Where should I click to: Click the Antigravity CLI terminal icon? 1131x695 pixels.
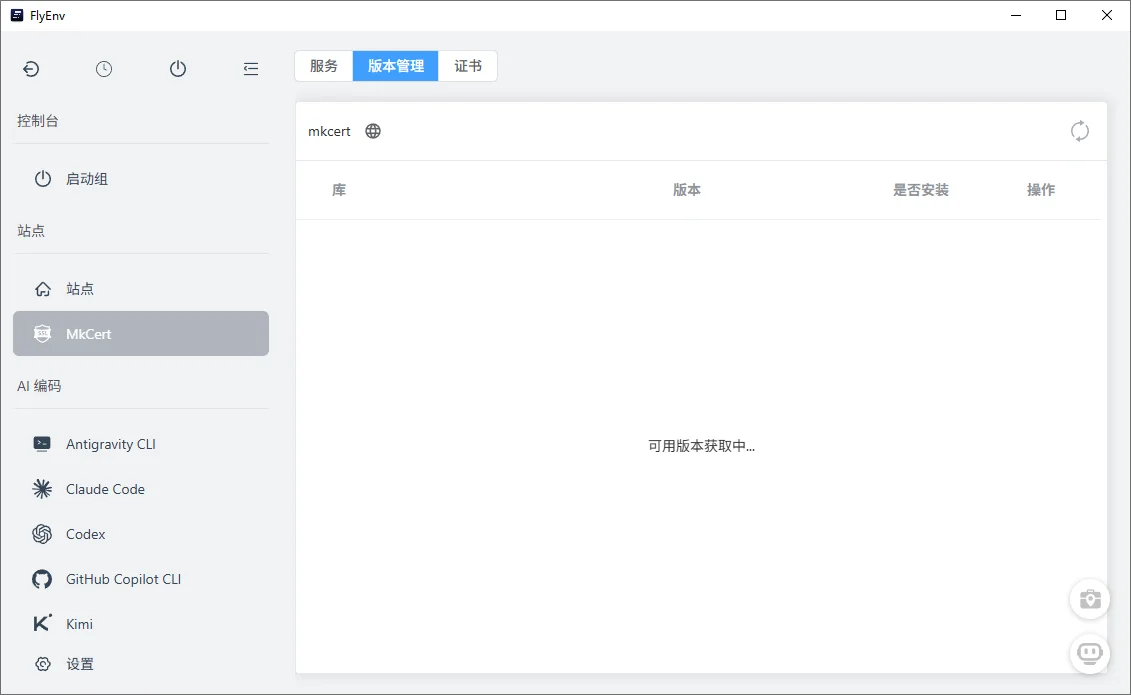point(43,444)
